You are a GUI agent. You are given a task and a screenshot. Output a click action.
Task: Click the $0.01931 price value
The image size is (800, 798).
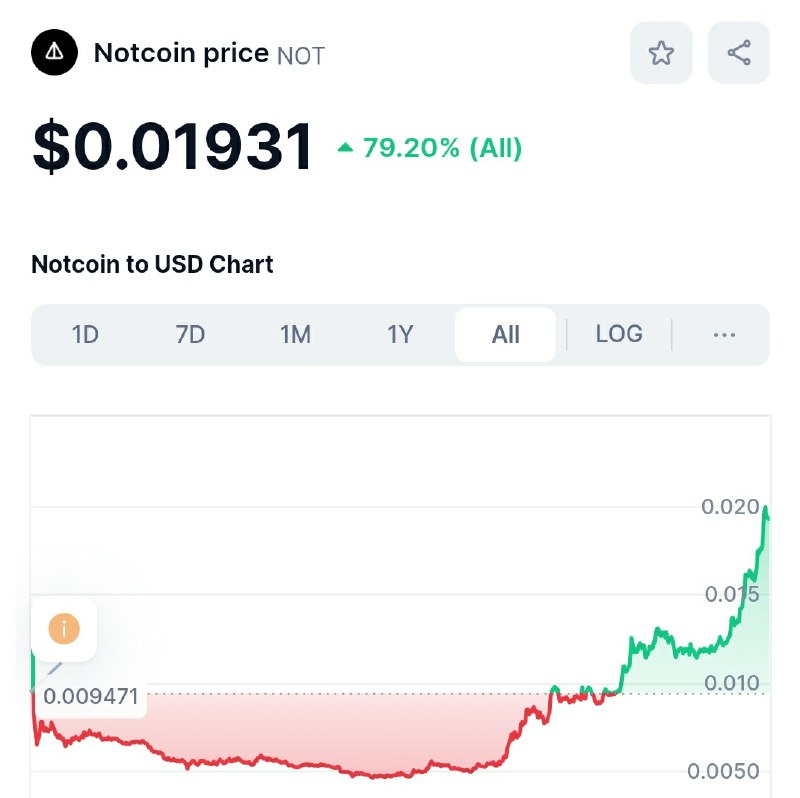pos(172,146)
